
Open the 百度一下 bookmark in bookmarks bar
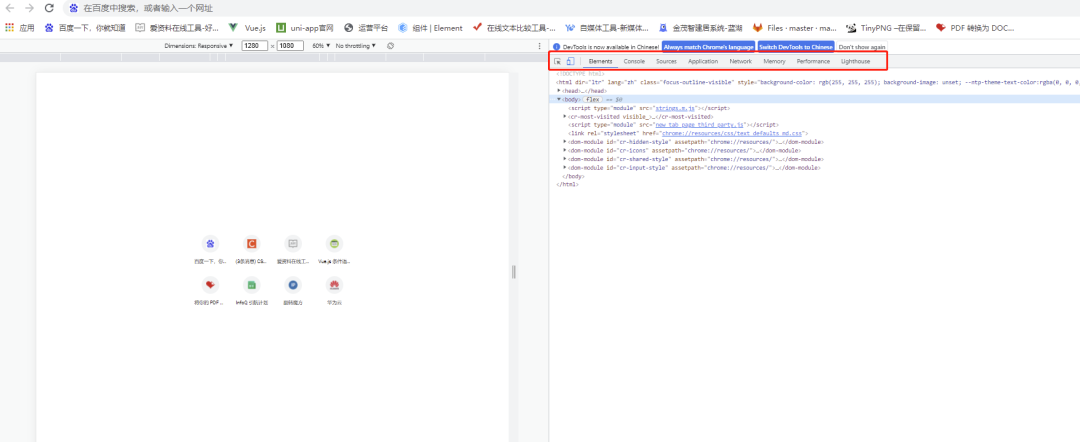click(x=85, y=28)
